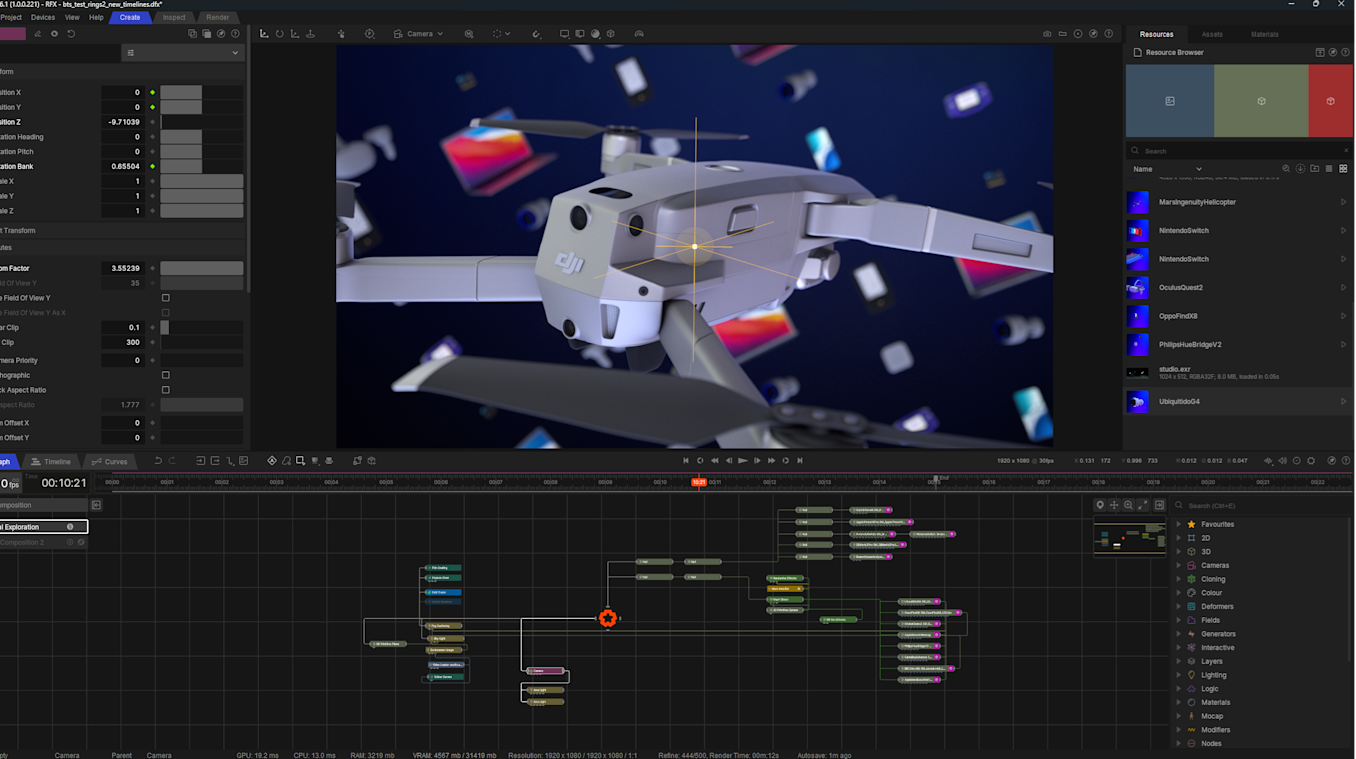This screenshot has height=759, width=1356.
Task: Click the Zoom Factor slider bar
Action: click(201, 269)
